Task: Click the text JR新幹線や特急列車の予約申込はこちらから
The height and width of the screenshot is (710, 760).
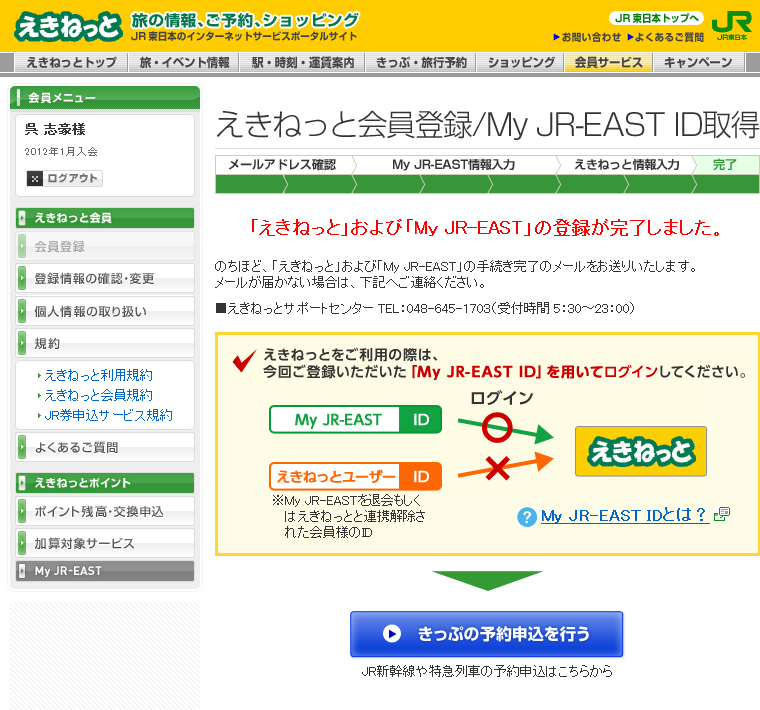Action: point(487,671)
